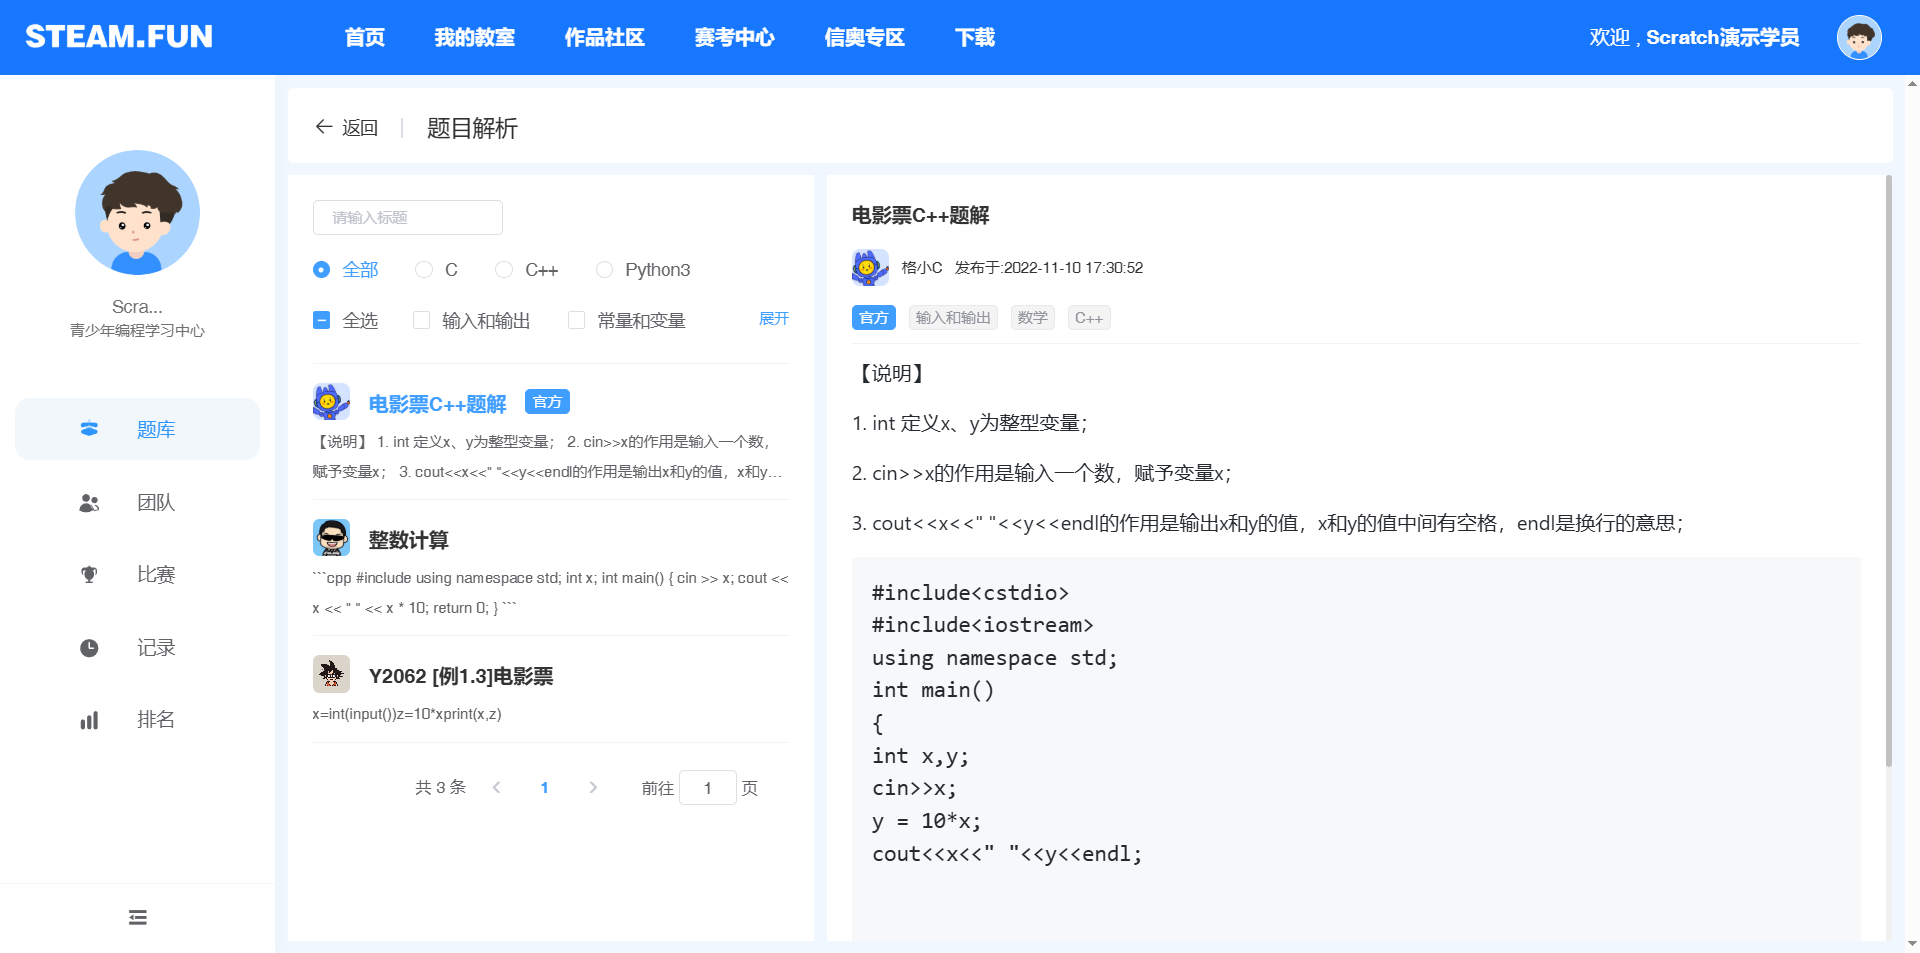Click the back arrow icon beside 返回
Image resolution: width=1920 pixels, height=953 pixels.
tap(324, 127)
